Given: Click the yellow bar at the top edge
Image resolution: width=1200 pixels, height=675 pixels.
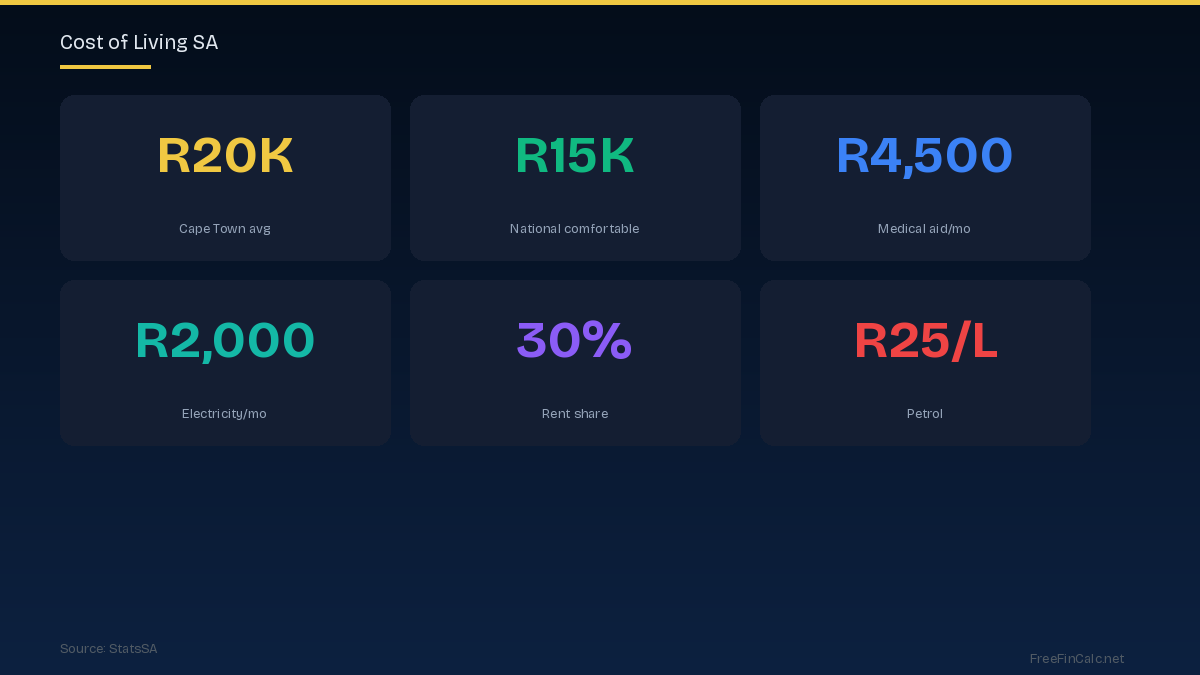Looking at the screenshot, I should (600, 2).
